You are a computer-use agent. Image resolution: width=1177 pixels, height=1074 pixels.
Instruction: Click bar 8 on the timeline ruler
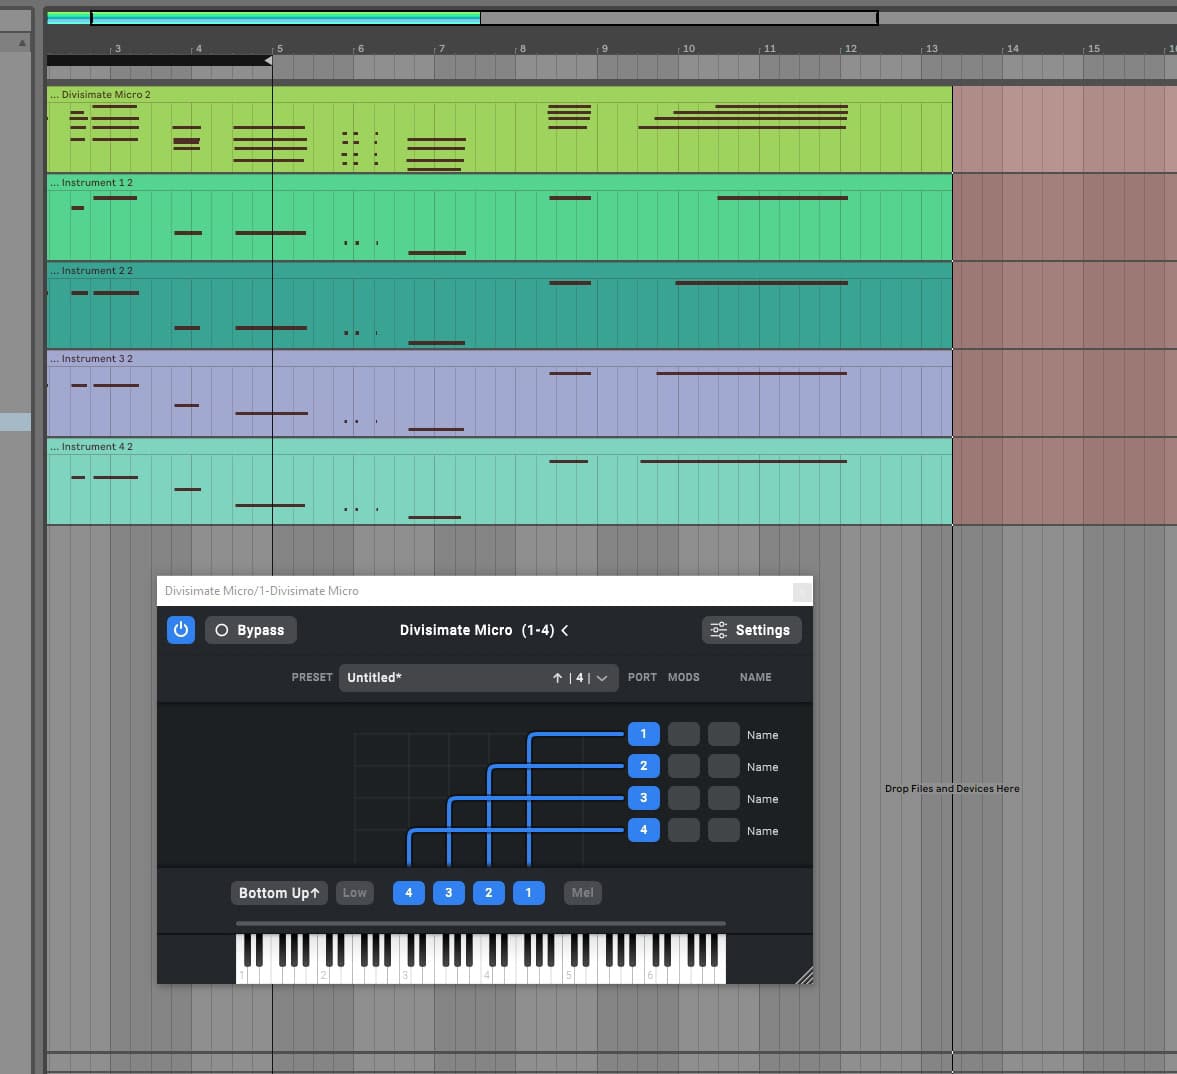tap(522, 49)
